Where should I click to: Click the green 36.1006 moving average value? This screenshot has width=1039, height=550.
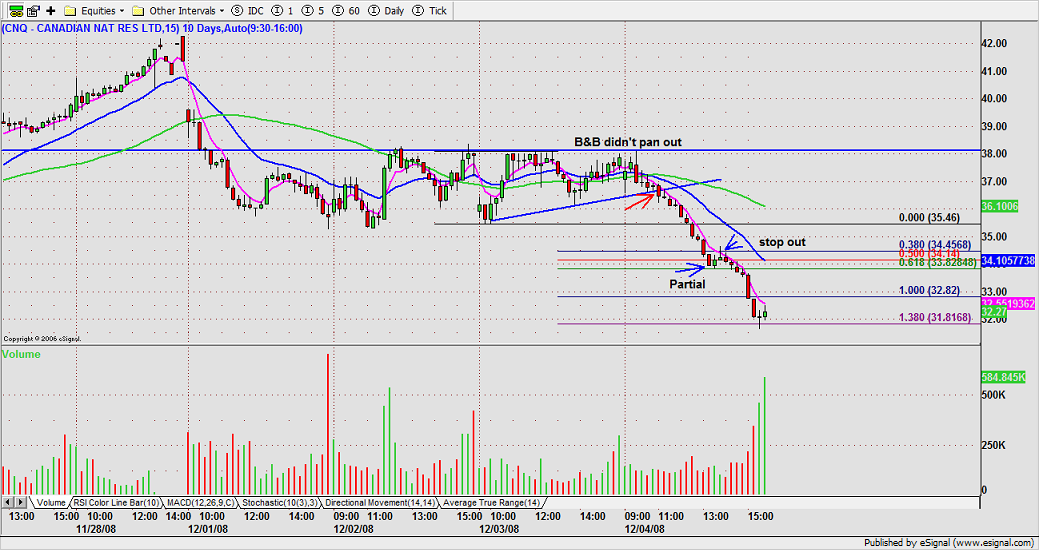[x=1000, y=207]
